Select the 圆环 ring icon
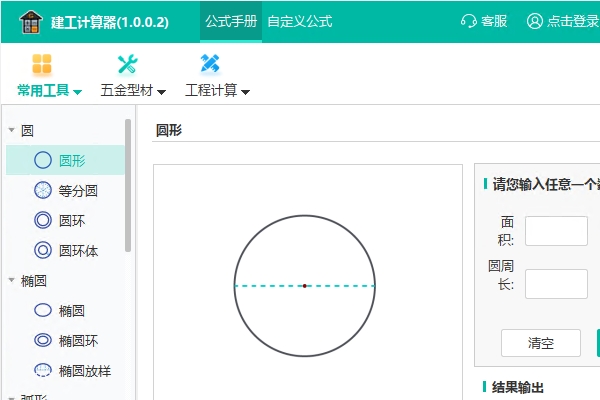 click(43, 220)
